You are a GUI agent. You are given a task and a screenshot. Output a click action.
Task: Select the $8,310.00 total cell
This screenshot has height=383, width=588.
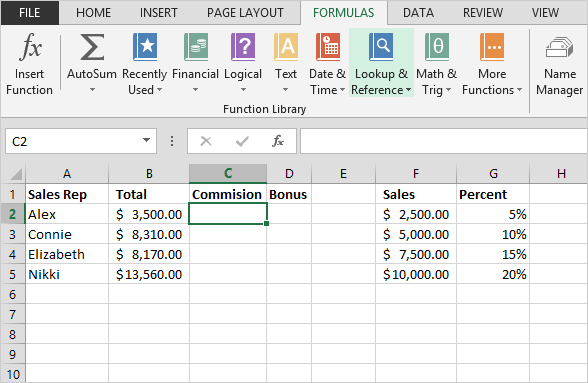[x=149, y=234]
